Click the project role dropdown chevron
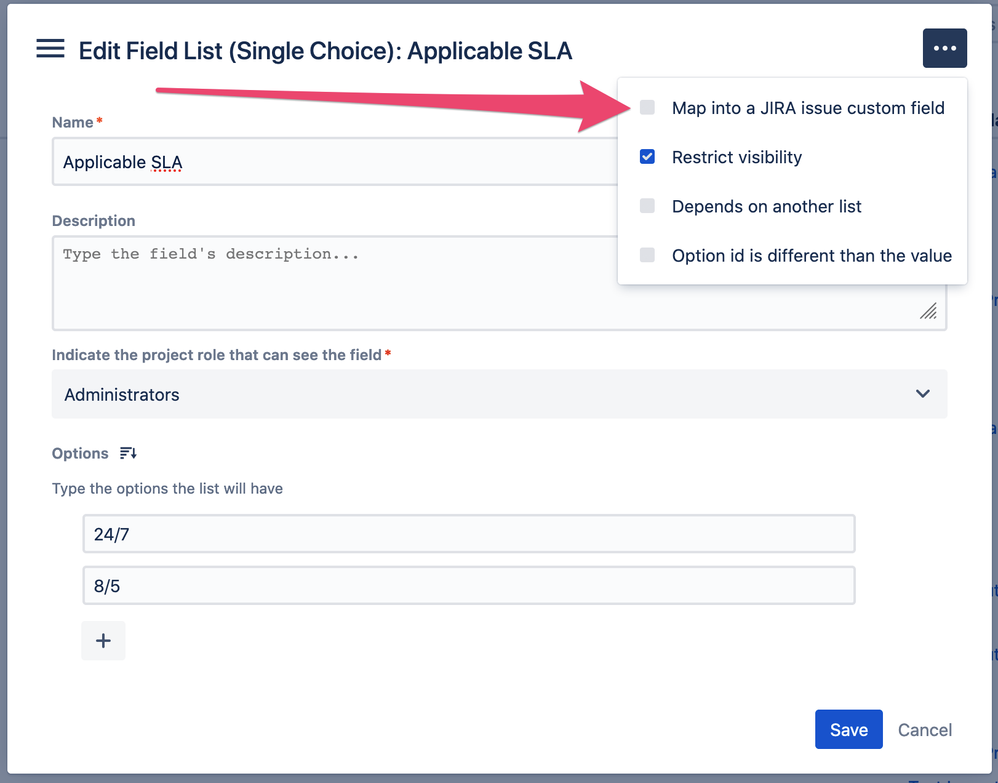 click(923, 394)
